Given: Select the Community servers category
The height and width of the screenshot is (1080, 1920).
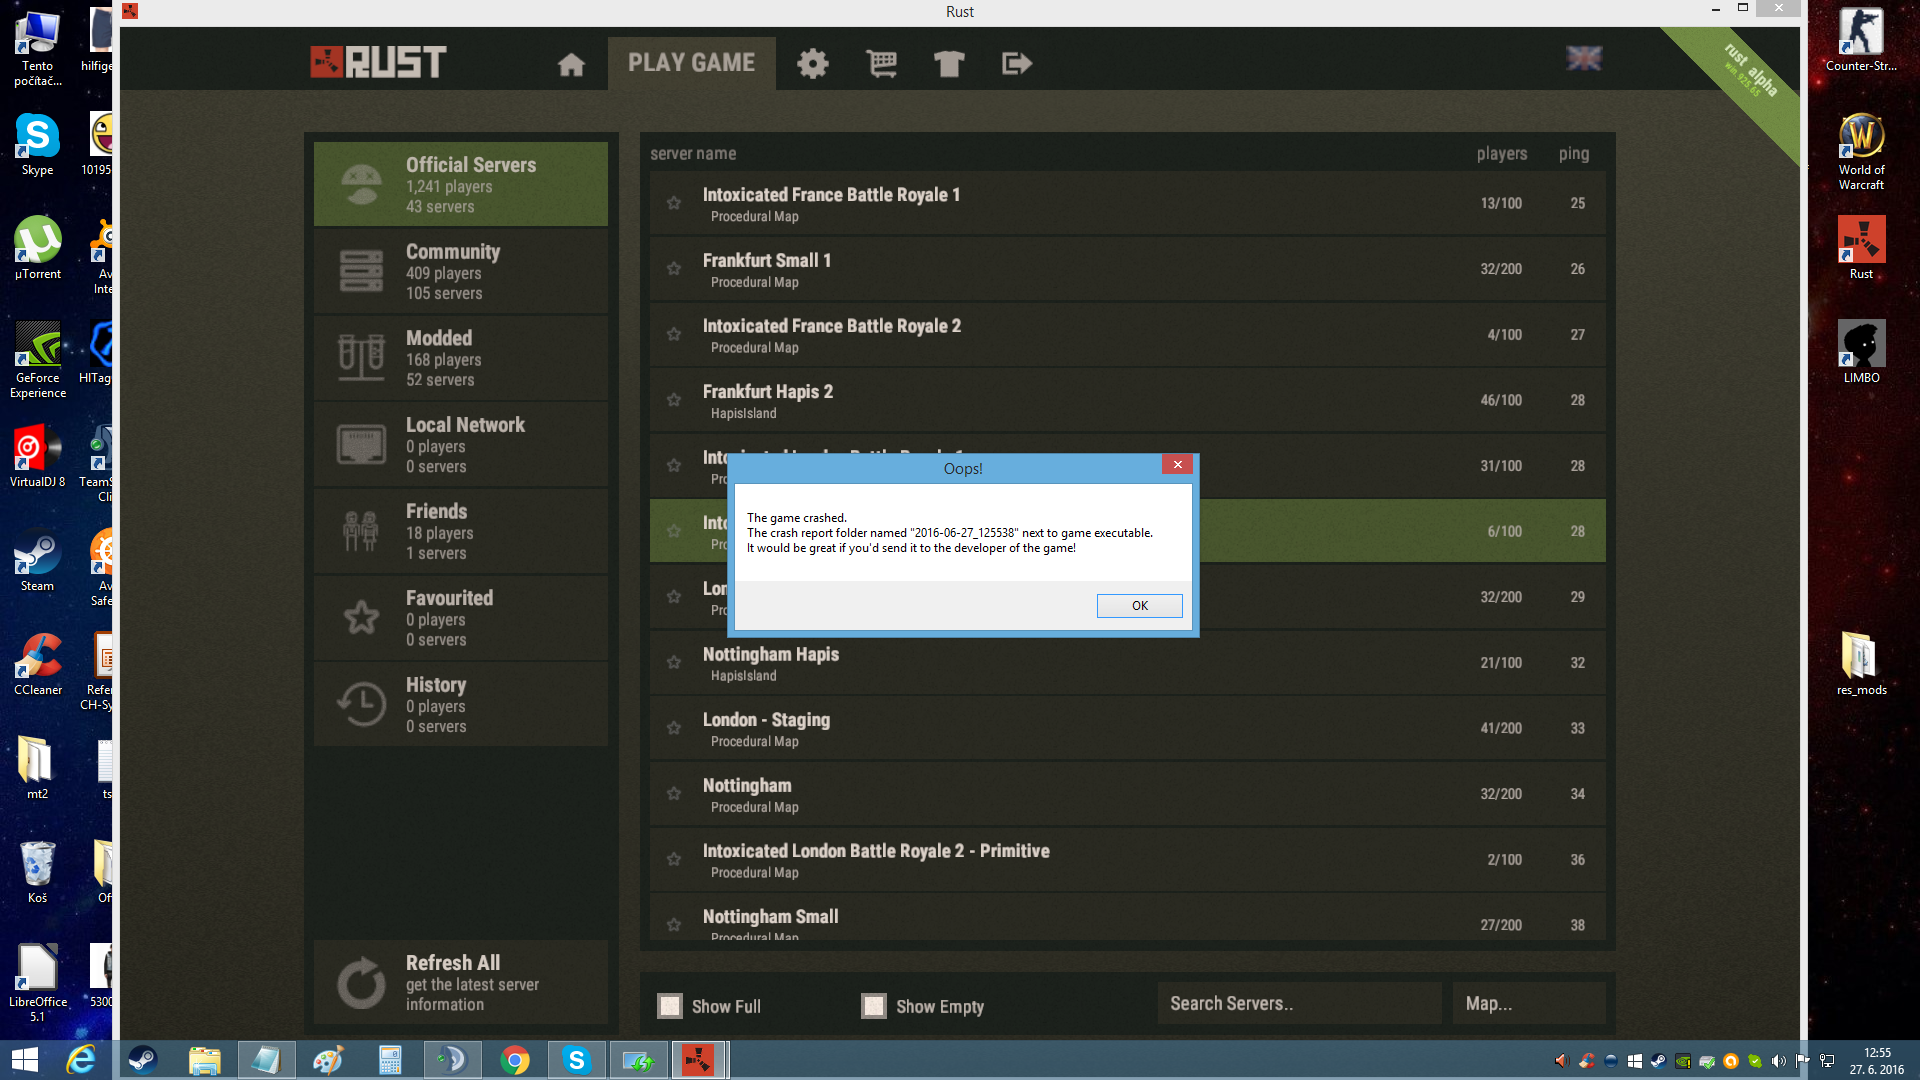Looking at the screenshot, I should coord(461,271).
